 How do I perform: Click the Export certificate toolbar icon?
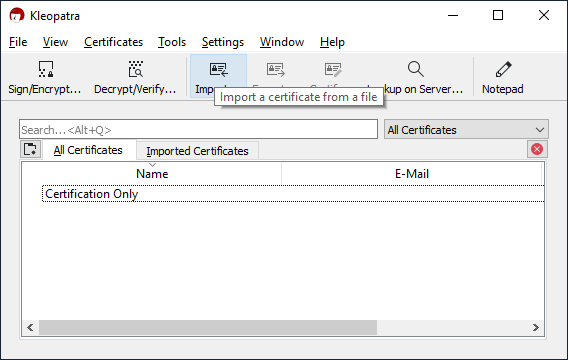click(x=276, y=70)
